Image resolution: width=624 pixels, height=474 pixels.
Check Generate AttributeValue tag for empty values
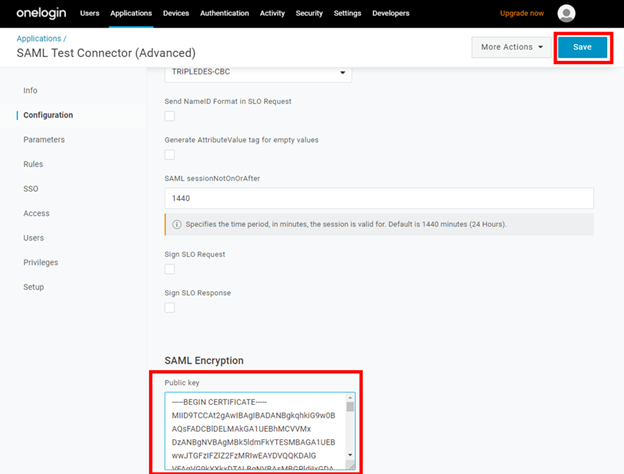coord(169,155)
